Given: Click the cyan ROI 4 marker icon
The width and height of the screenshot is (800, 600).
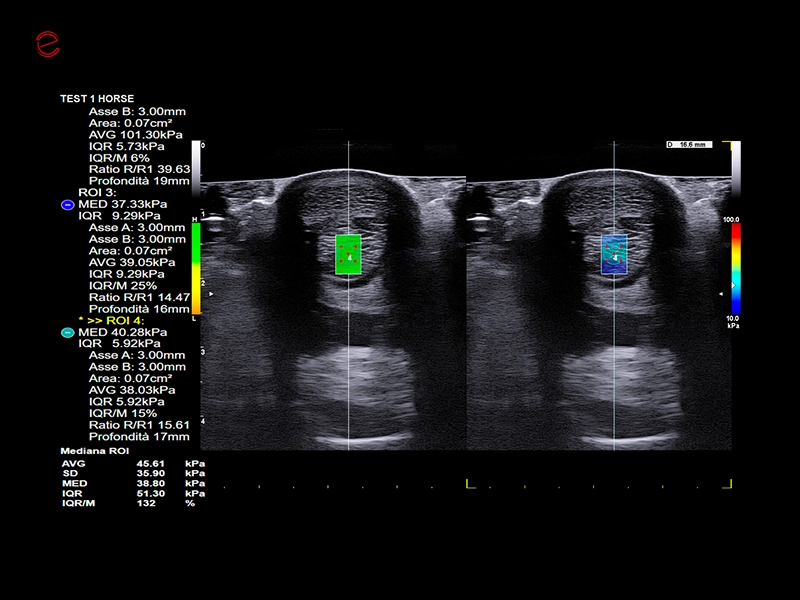Looking at the screenshot, I should click(x=67, y=331).
